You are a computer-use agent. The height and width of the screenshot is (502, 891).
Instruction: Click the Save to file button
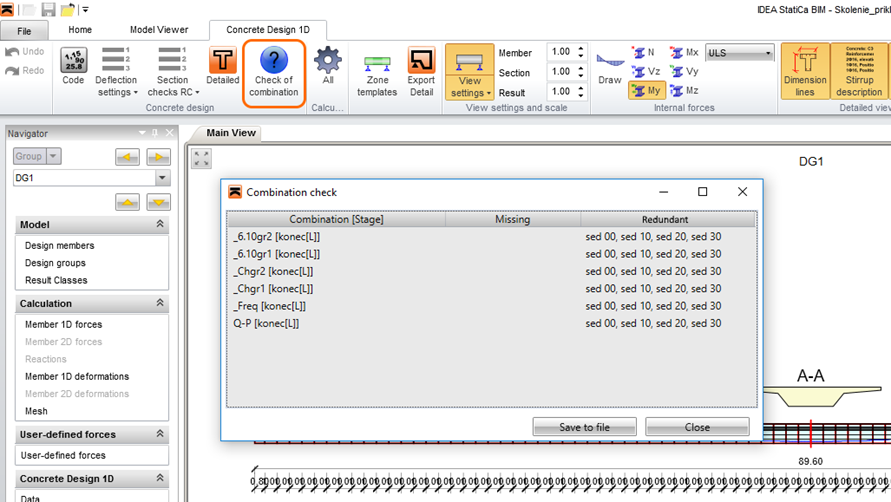coord(584,427)
